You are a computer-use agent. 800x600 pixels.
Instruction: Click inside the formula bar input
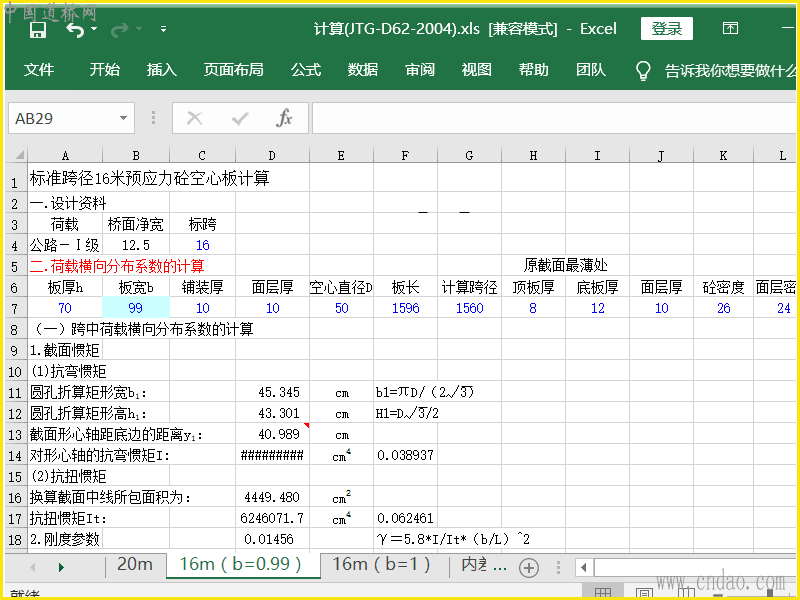point(554,118)
